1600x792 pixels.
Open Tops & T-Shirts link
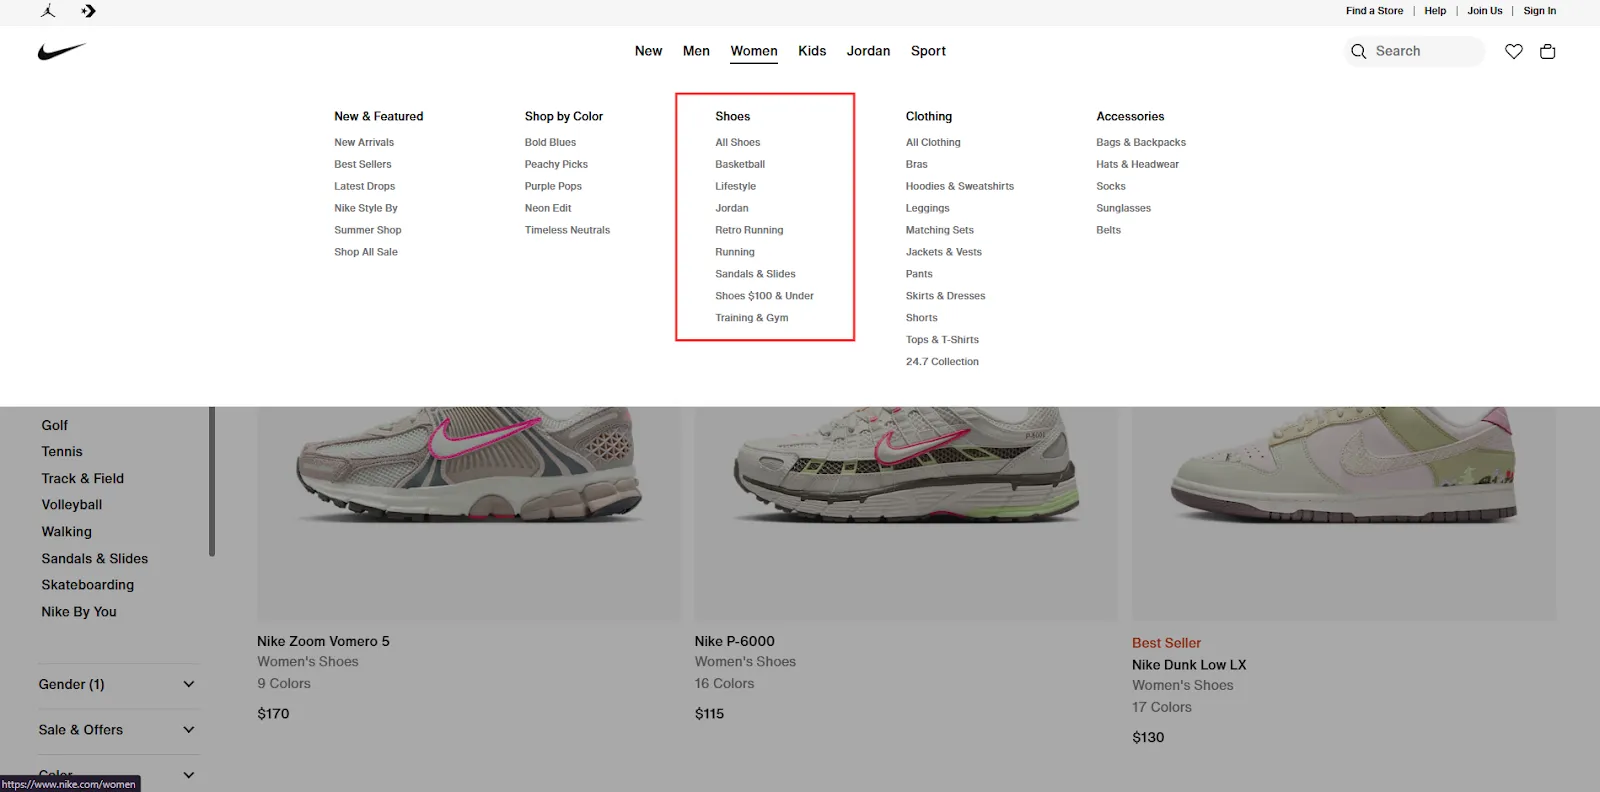pos(942,340)
